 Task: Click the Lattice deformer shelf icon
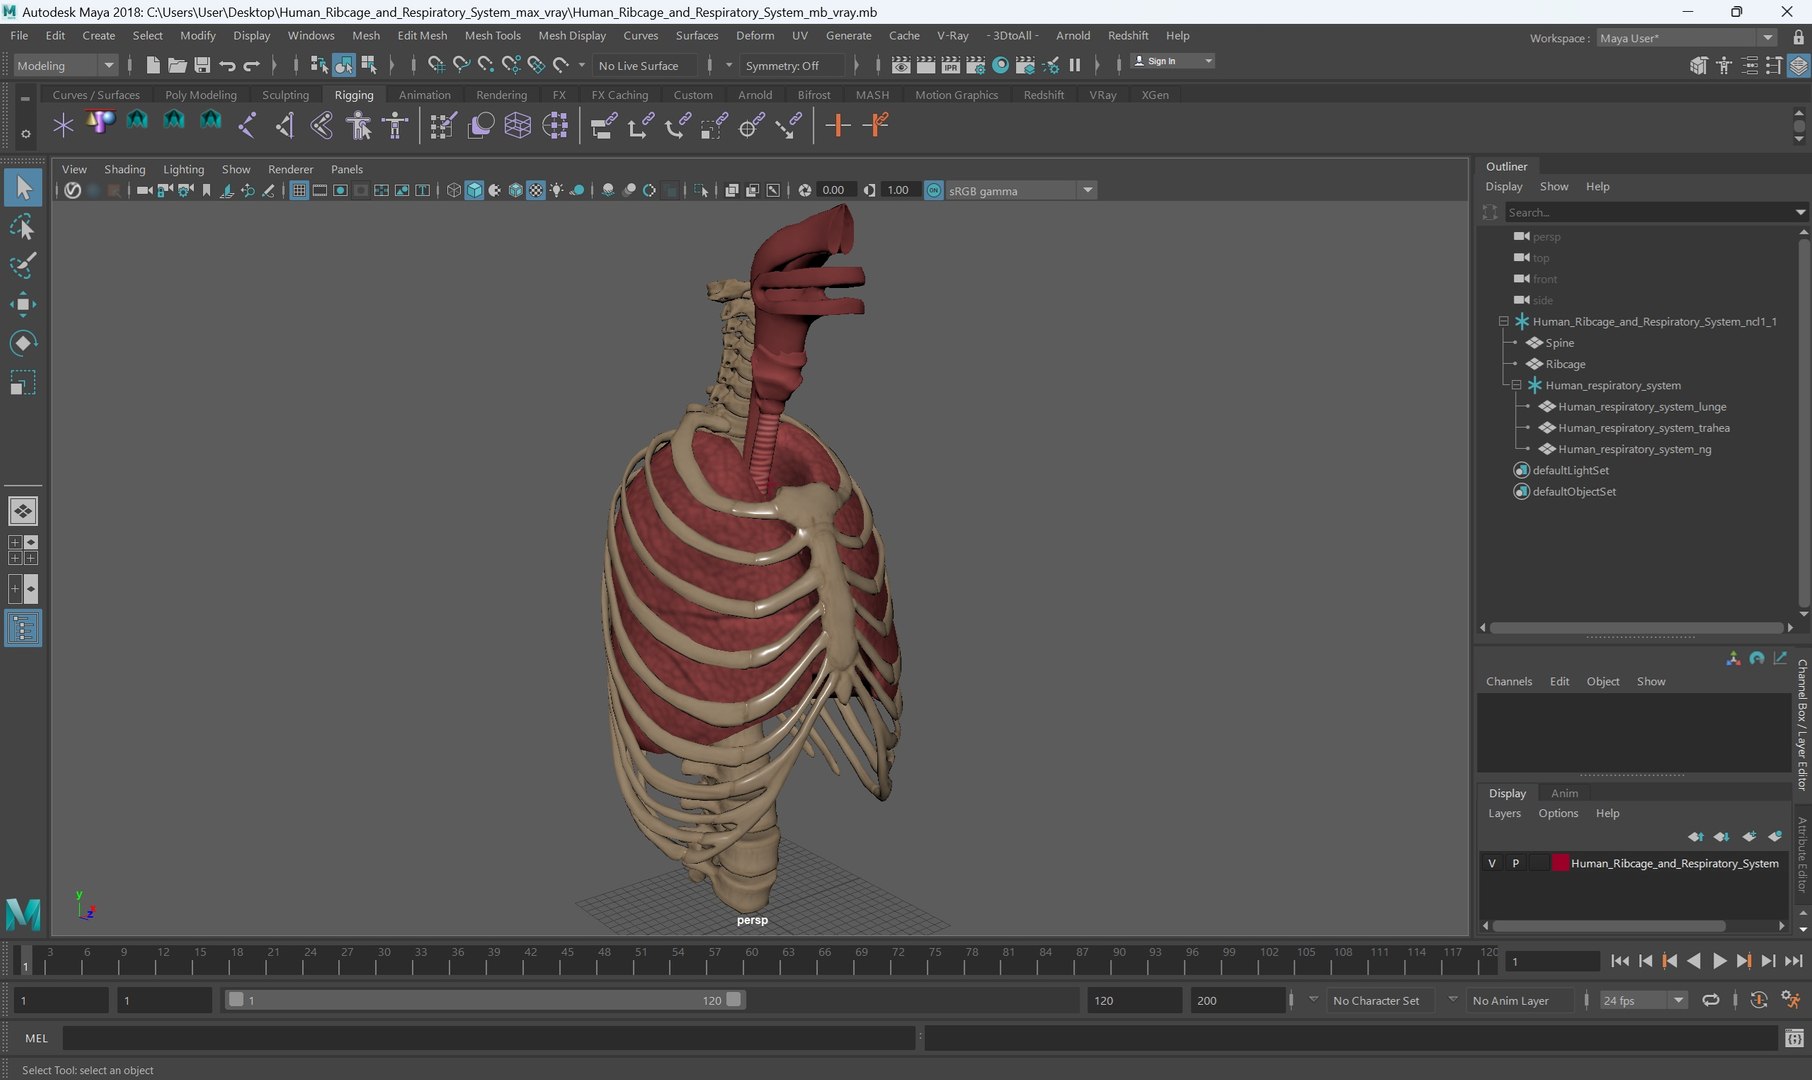click(x=517, y=125)
